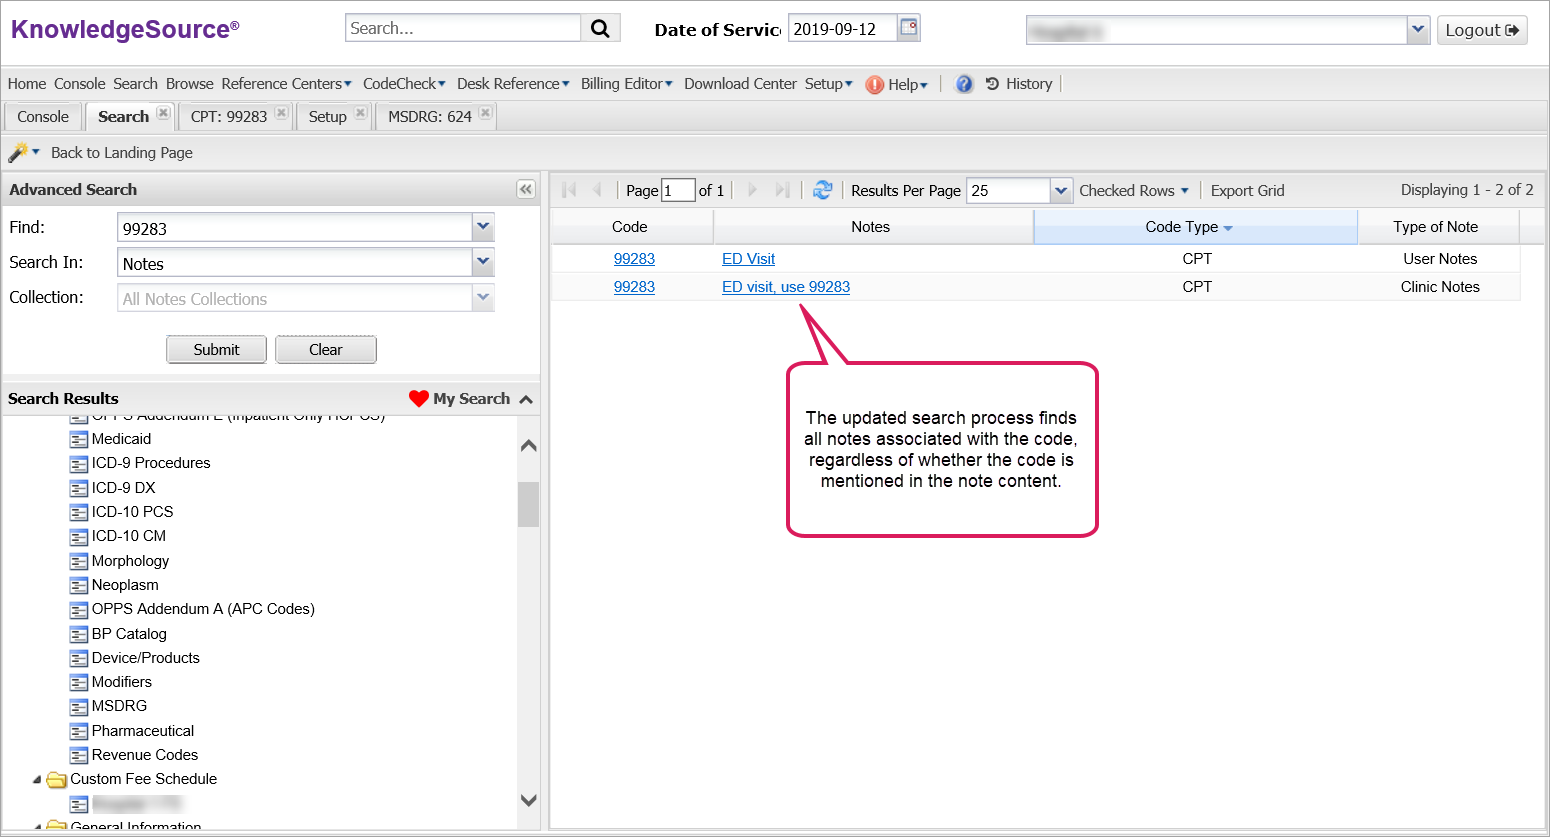The height and width of the screenshot is (837, 1550).
Task: Click the search results scrollbar thumb
Action: tap(528, 504)
